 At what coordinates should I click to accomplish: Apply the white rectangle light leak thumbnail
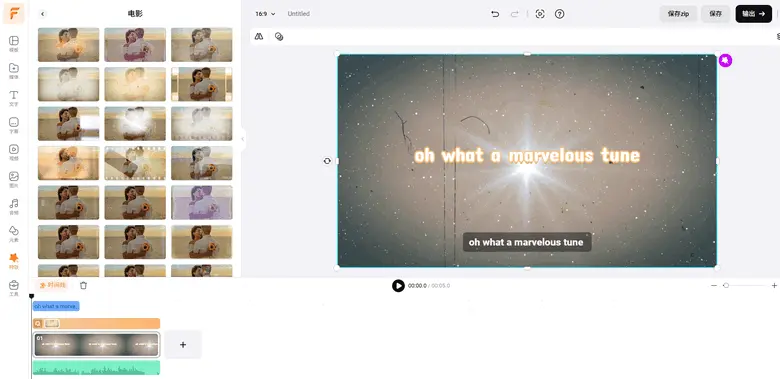click(x=69, y=123)
